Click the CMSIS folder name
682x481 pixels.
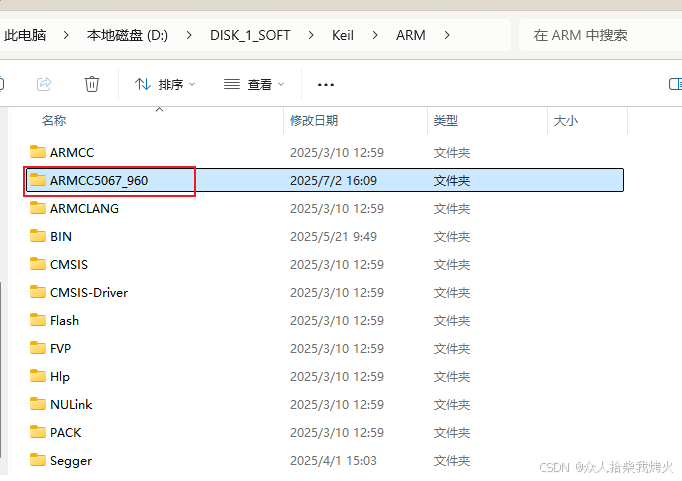click(69, 264)
